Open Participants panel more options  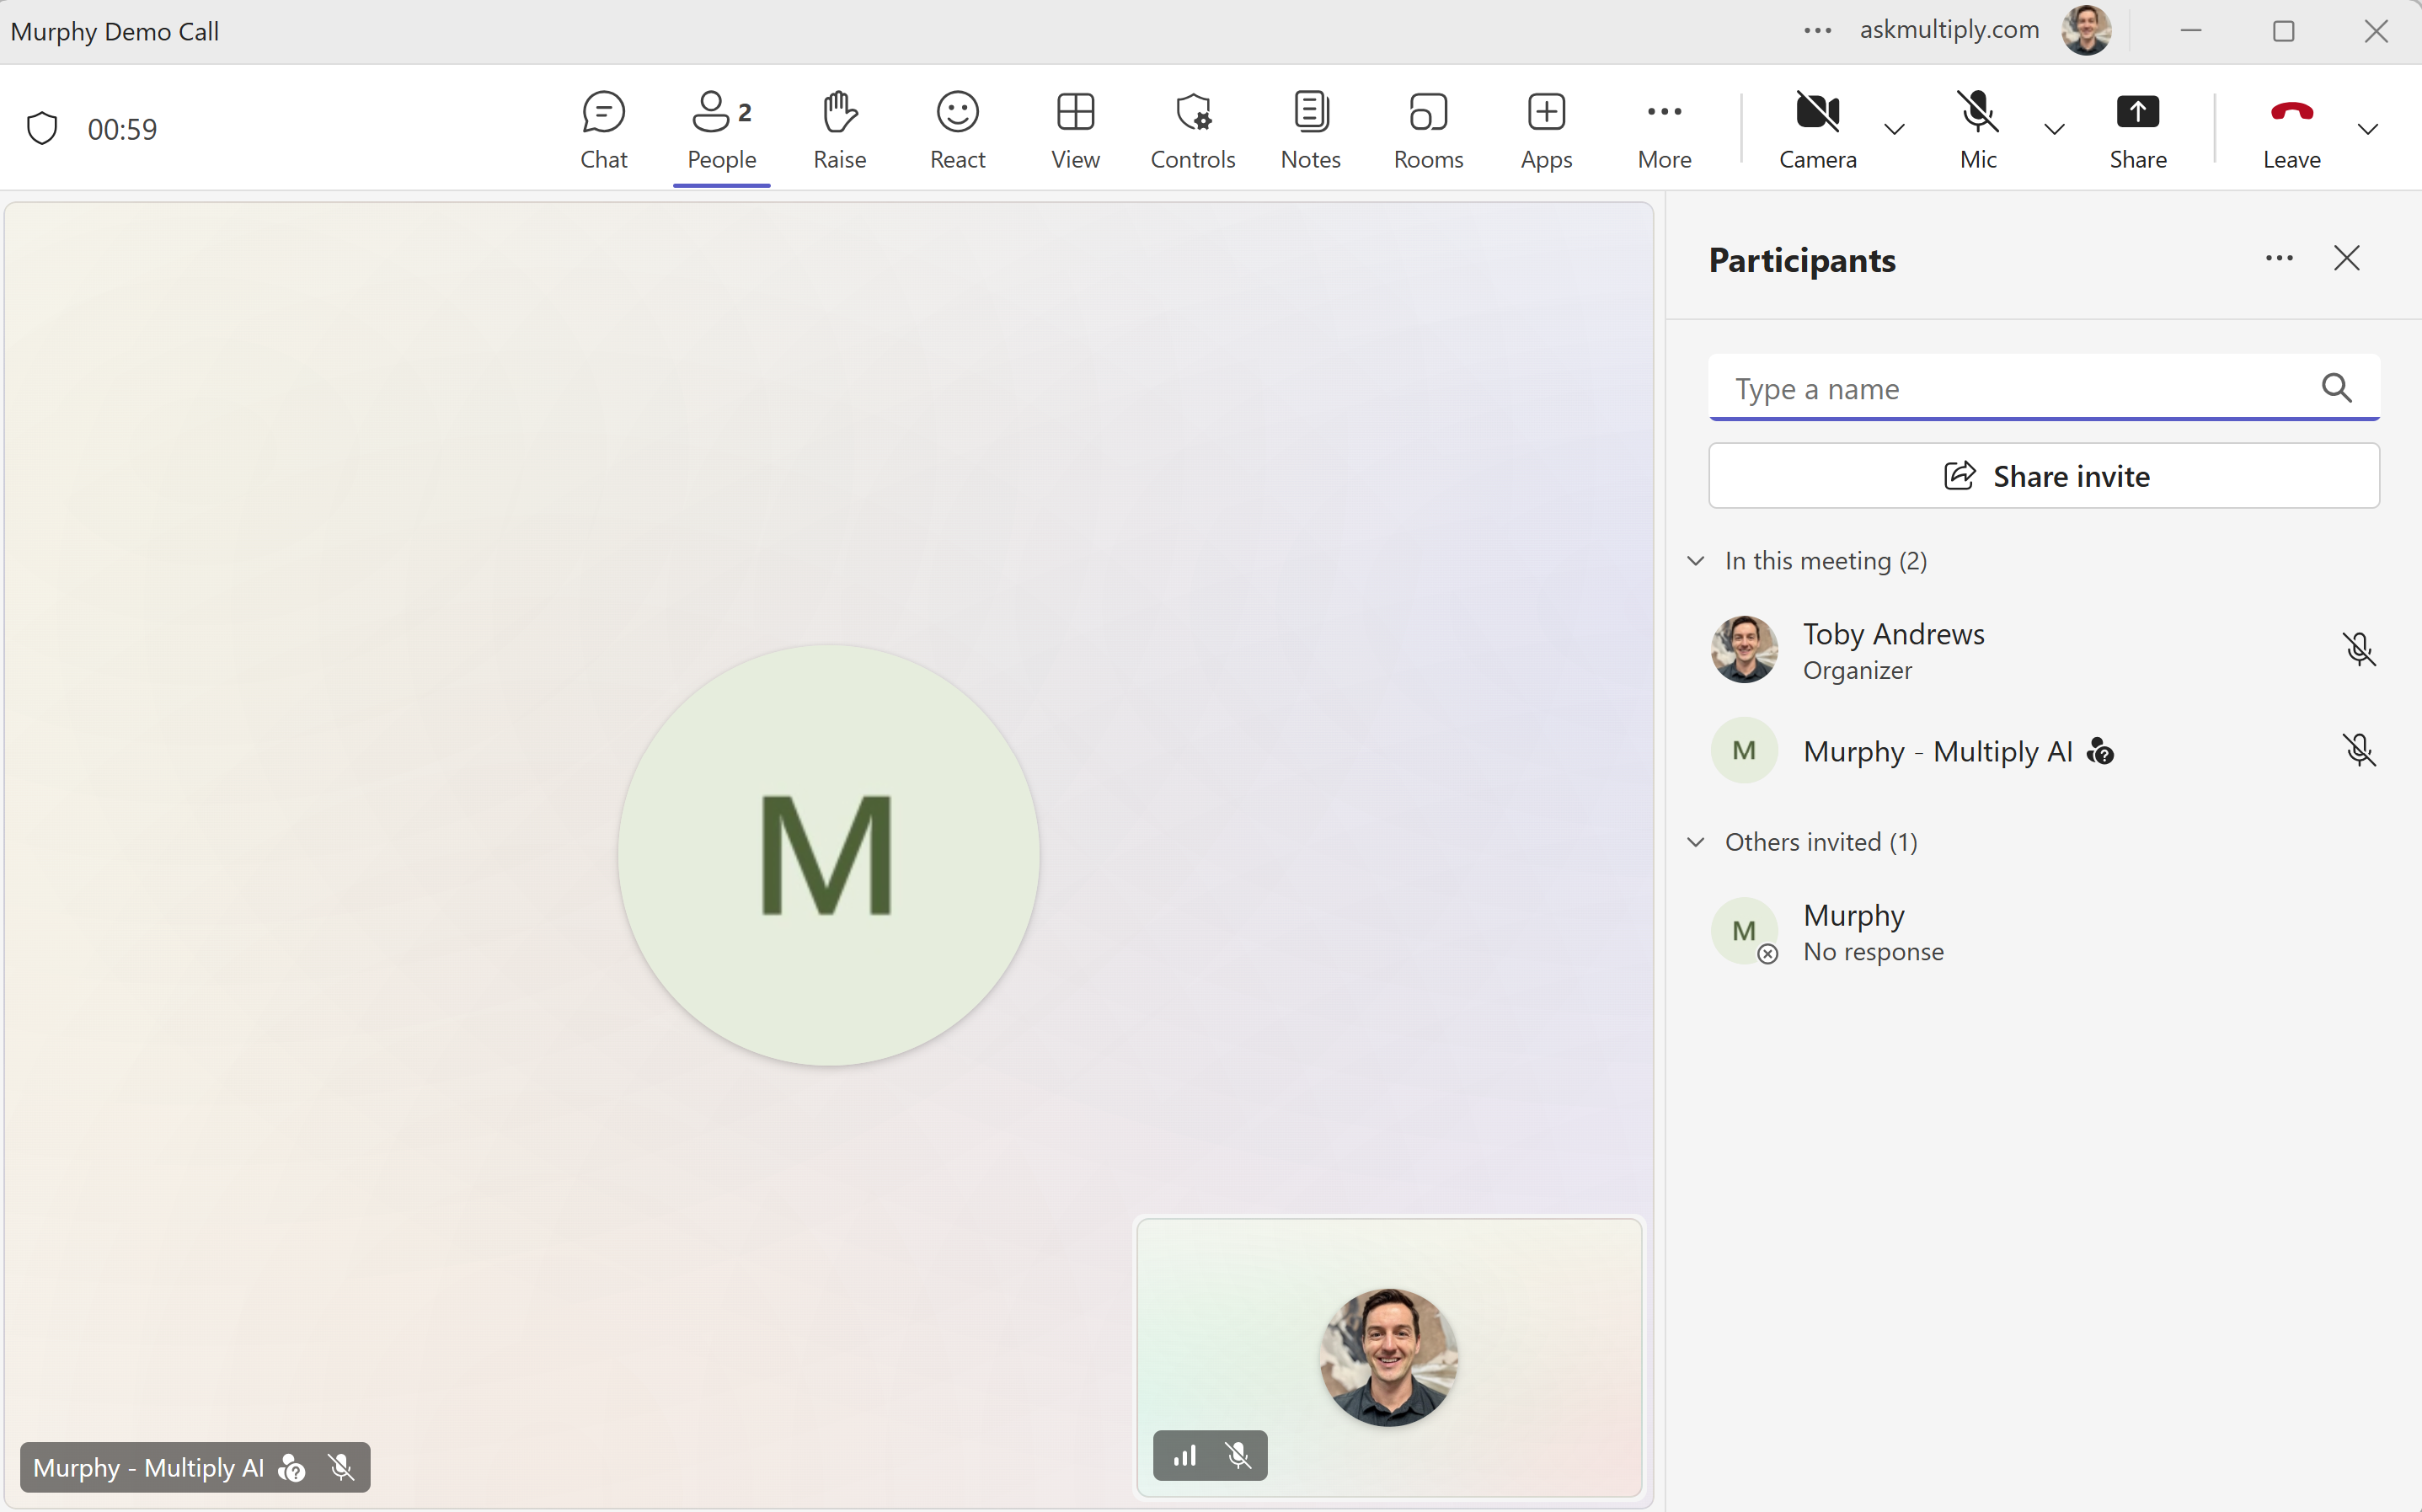click(2279, 258)
